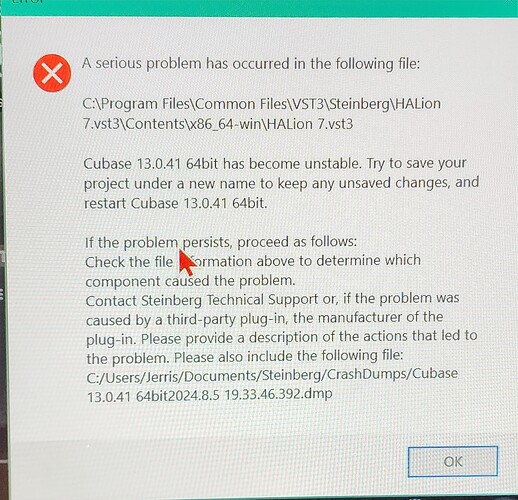This screenshot has width=518, height=500.
Task: Click 'Contact Steinberg Technical Support' text
Action: point(202,300)
